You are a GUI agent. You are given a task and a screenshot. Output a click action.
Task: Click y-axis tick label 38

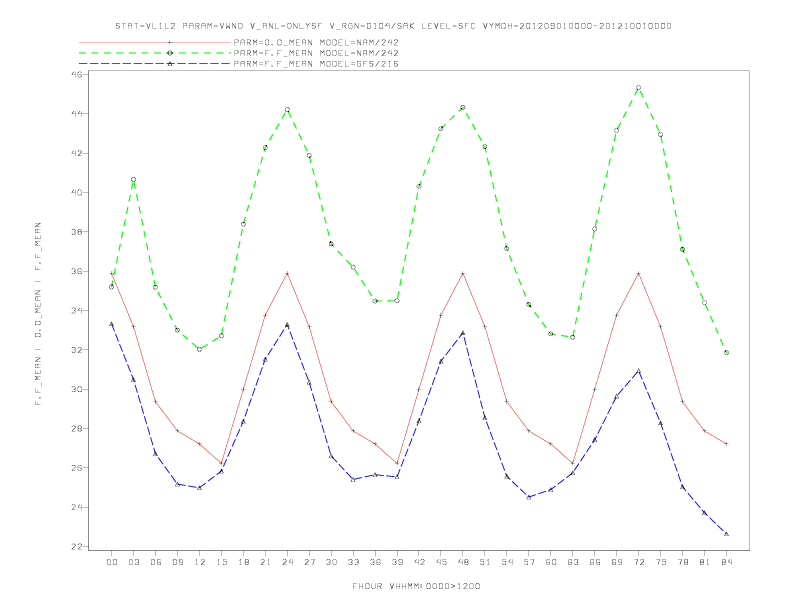[x=78, y=232]
